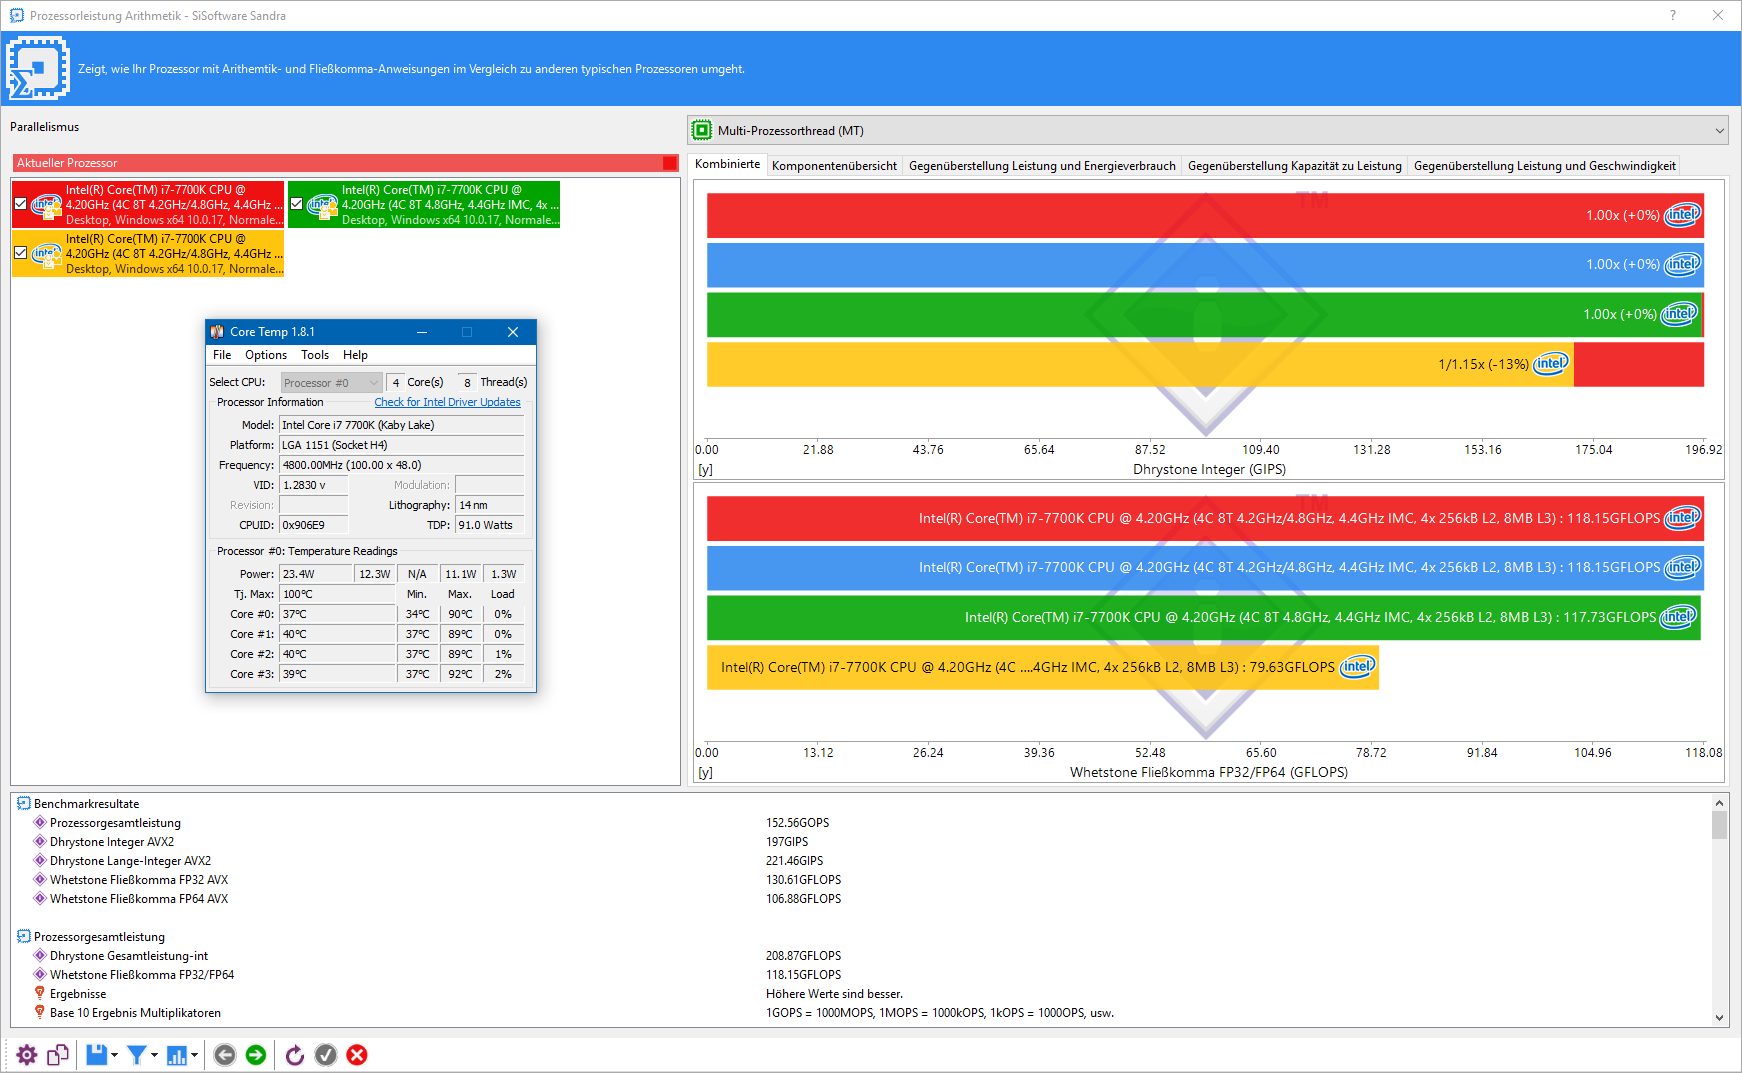
Task: Click the Core Temp title bar icon
Action: point(217,332)
